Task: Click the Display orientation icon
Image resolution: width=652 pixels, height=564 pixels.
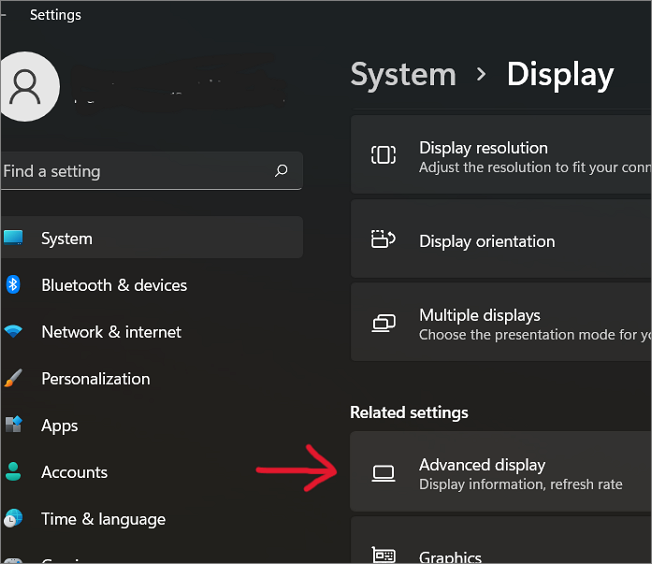Action: [x=383, y=239]
